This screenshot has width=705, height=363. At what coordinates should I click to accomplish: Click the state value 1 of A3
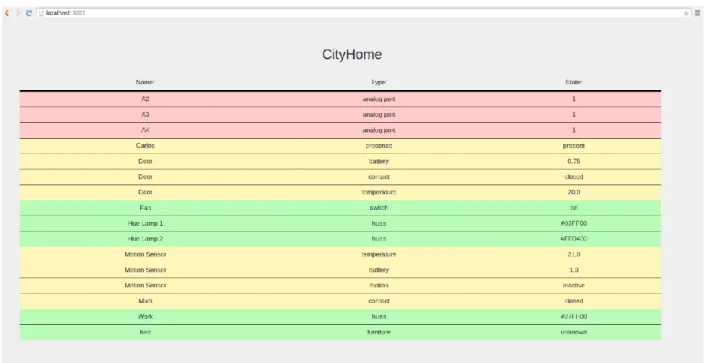(574, 115)
